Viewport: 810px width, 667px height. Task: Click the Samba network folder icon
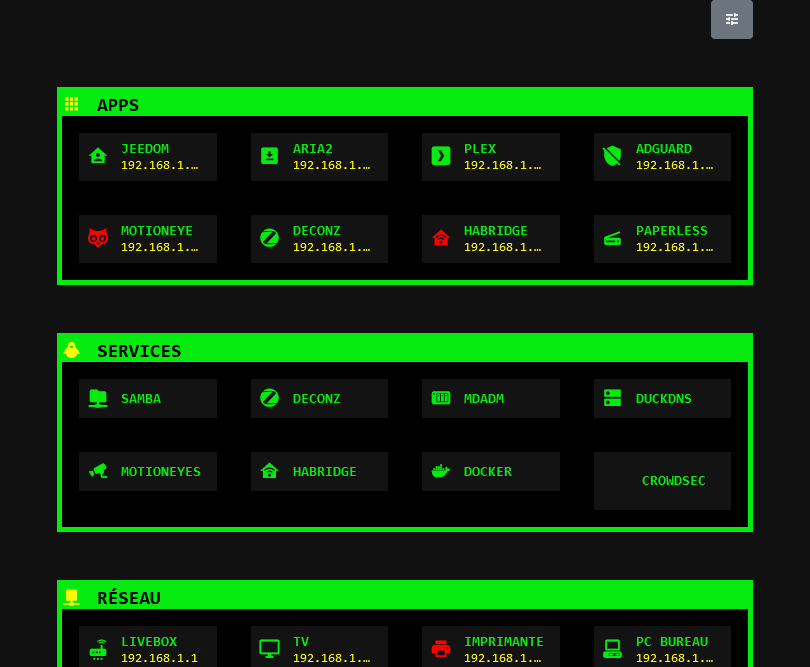(98, 398)
